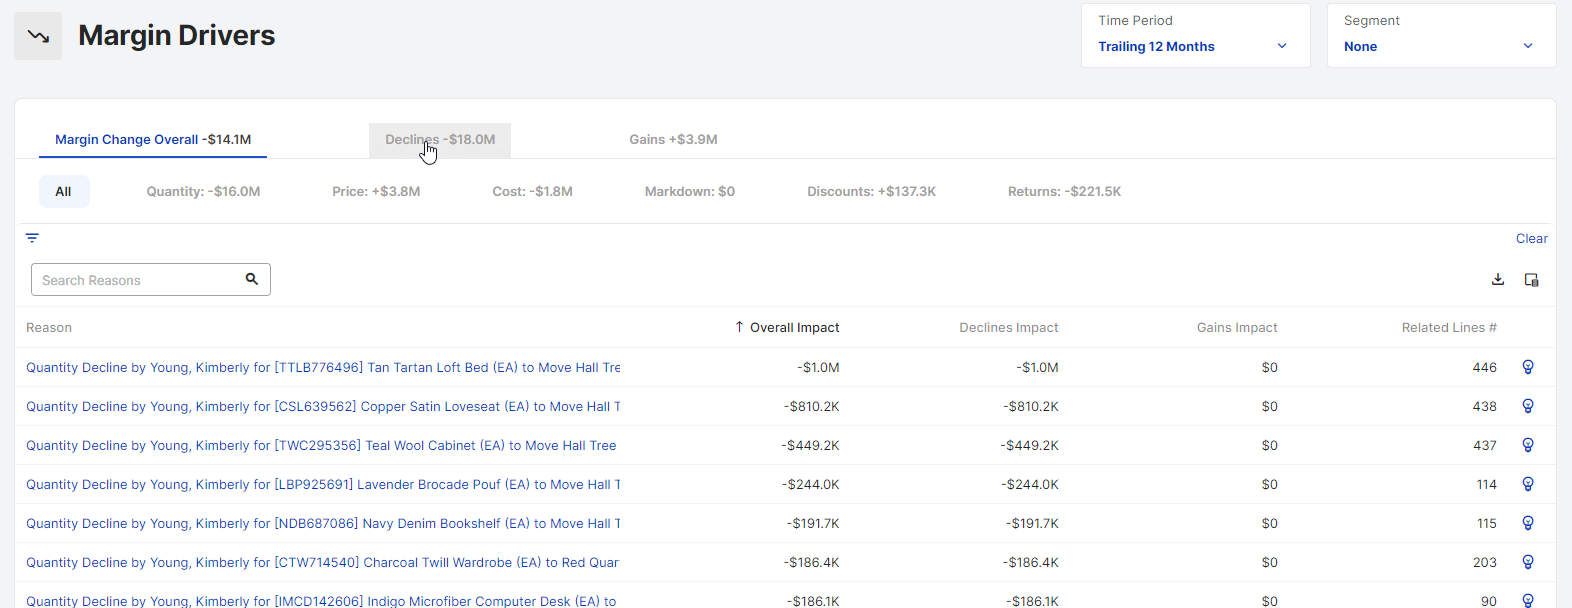1572x608 pixels.
Task: Download the table using export icon
Action: click(x=1497, y=280)
